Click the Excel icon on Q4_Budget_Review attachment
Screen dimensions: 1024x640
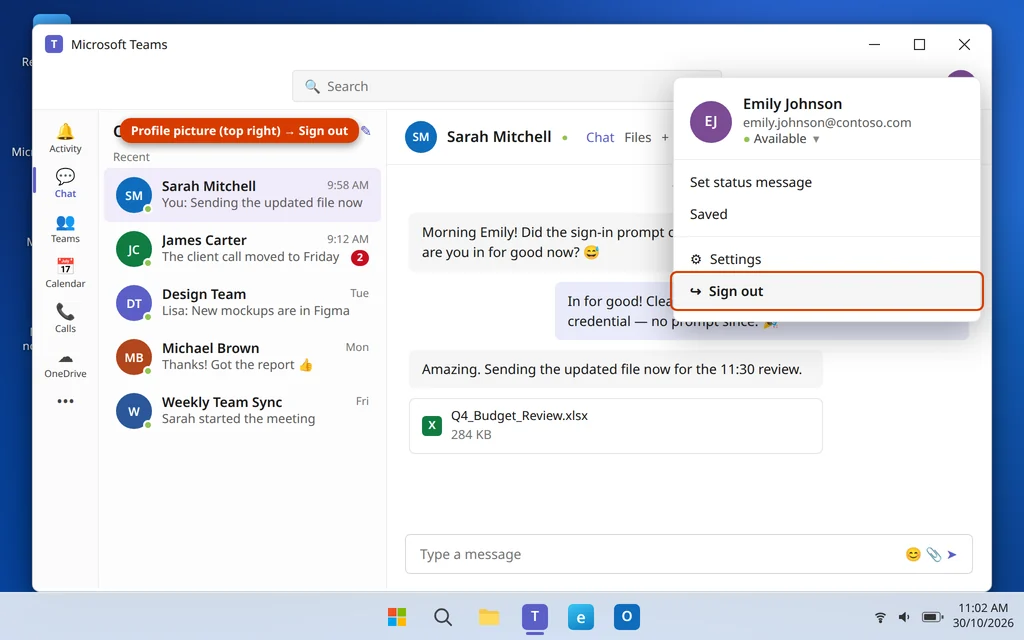click(x=432, y=426)
